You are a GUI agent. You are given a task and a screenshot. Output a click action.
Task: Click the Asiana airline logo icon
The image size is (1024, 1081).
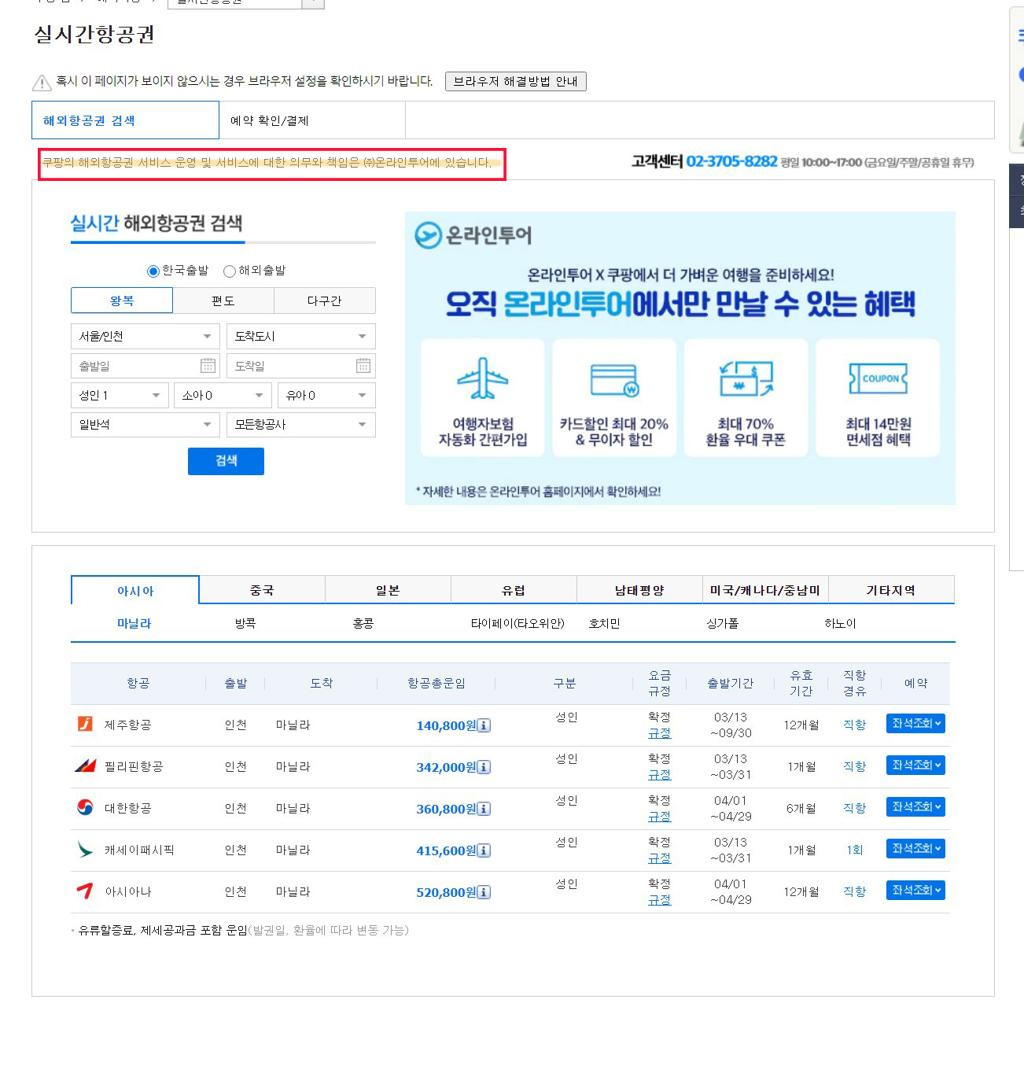85,890
